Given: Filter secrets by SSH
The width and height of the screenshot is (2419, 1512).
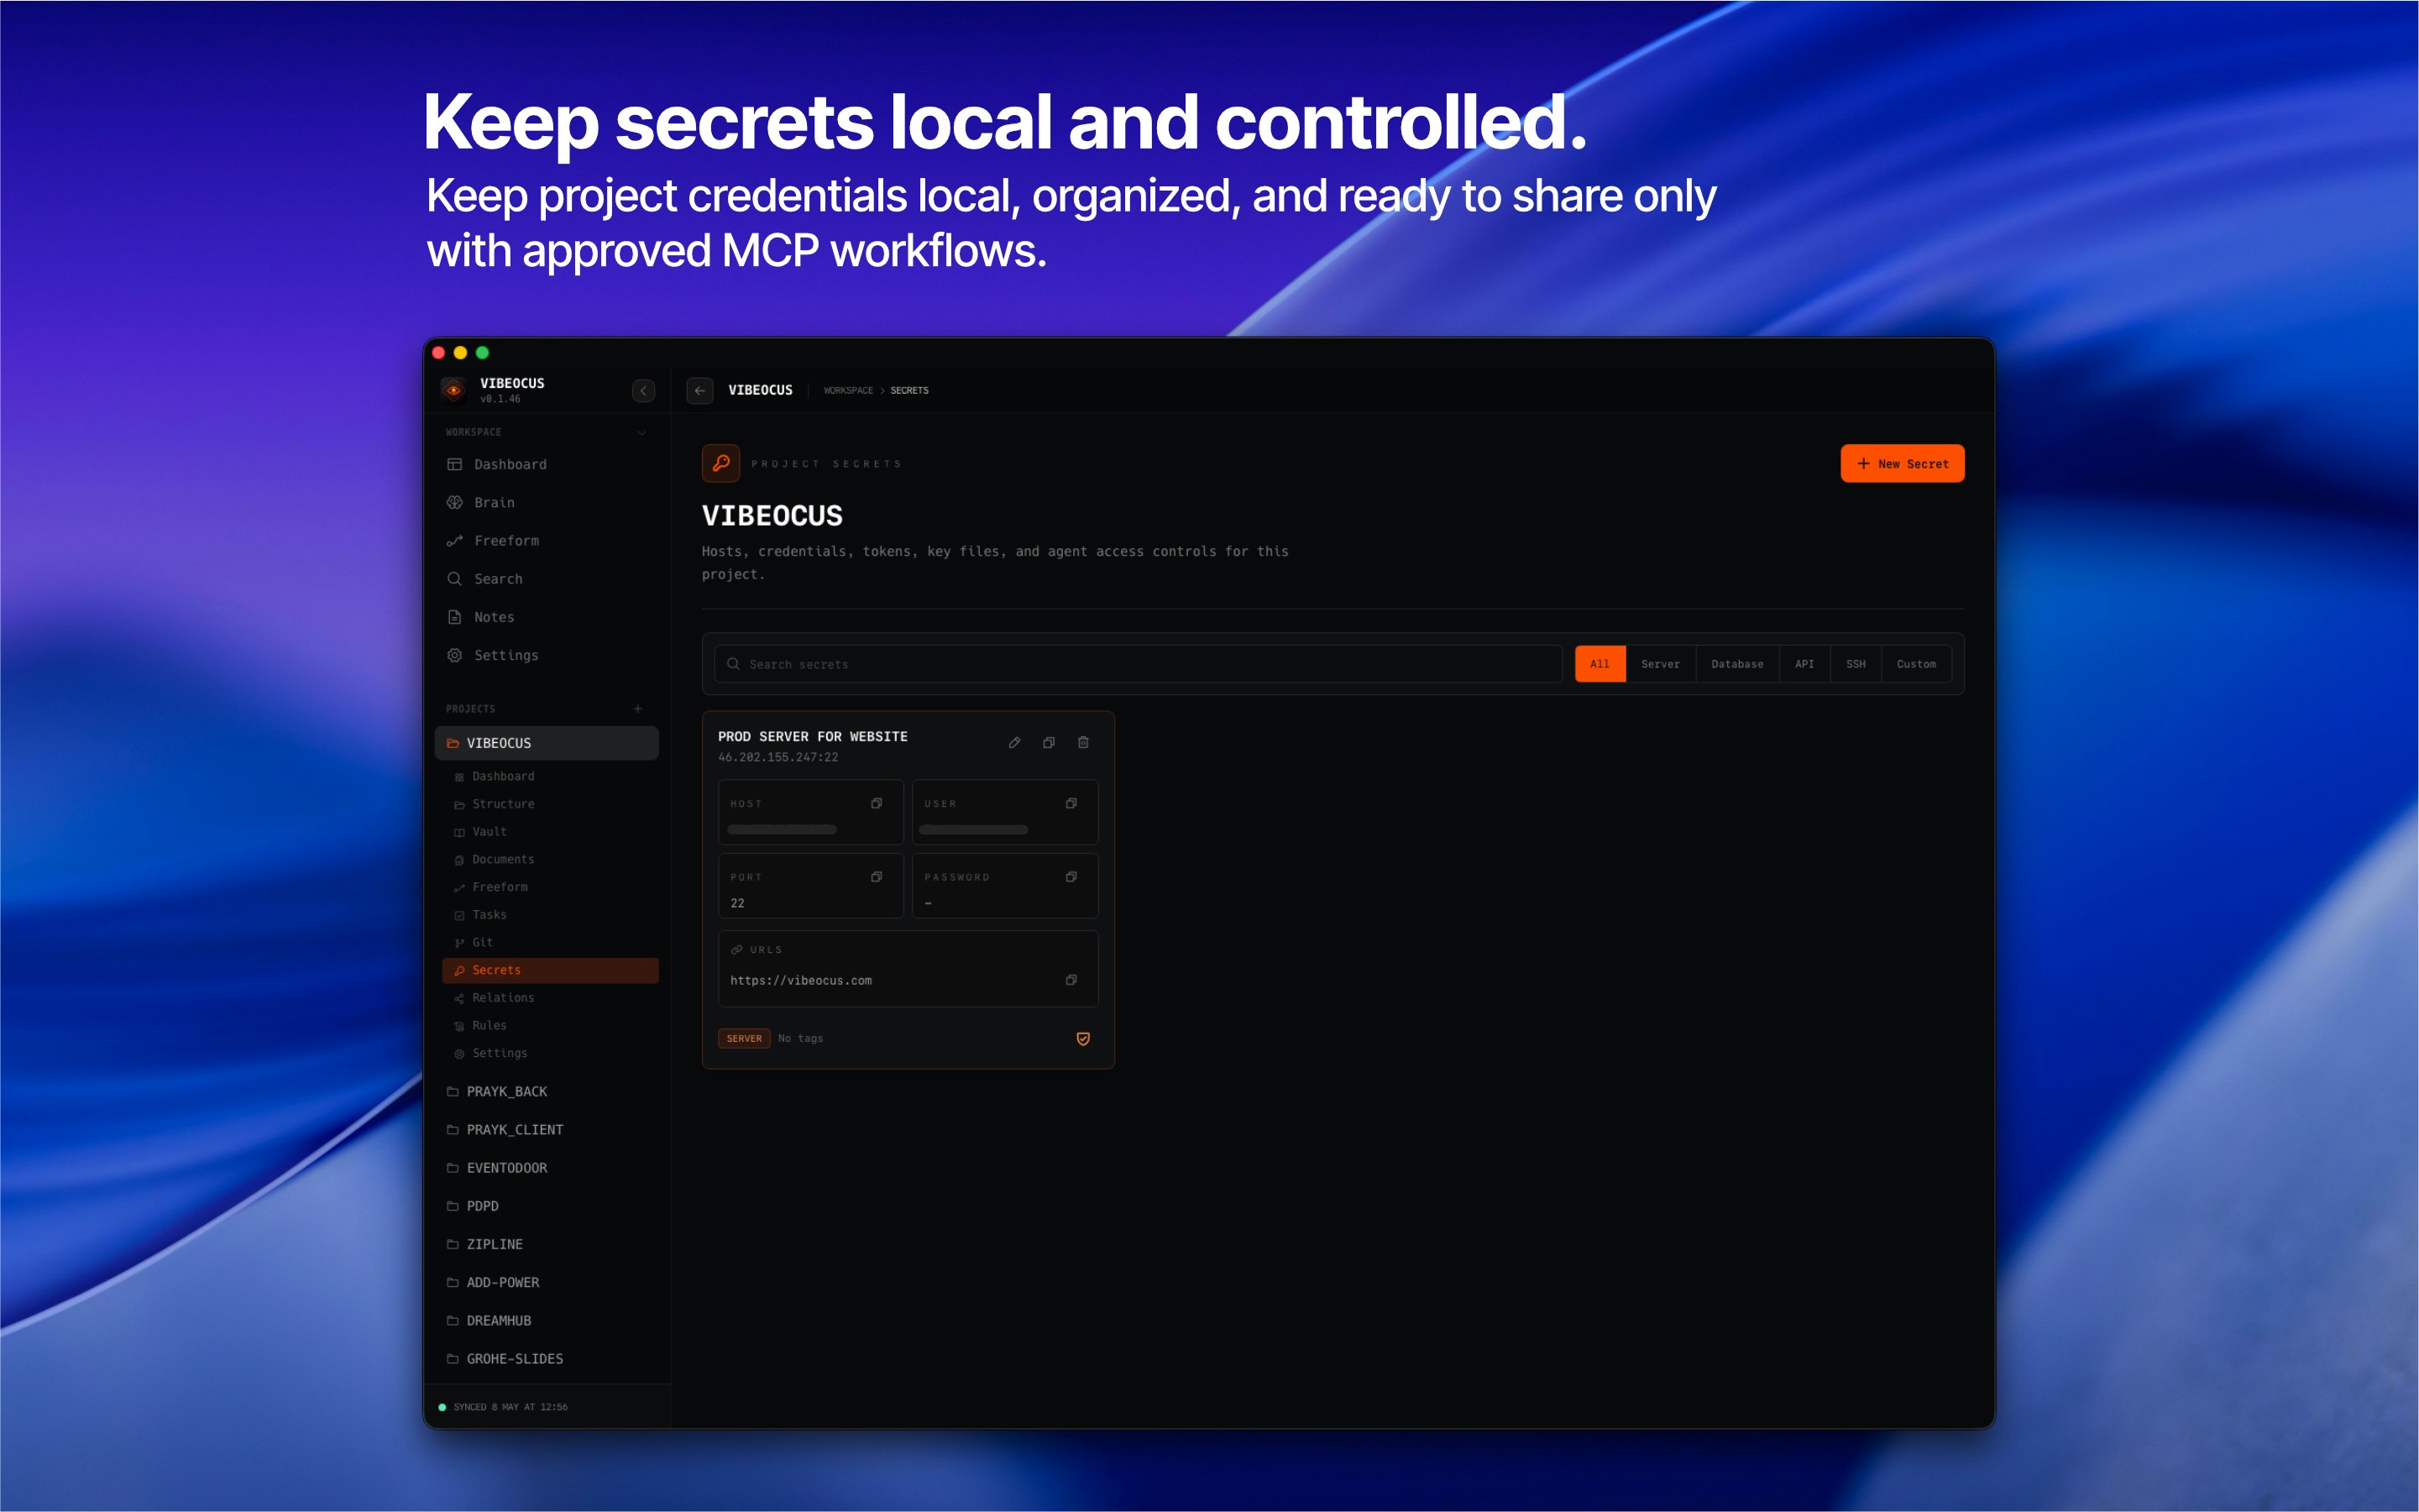Looking at the screenshot, I should coord(1855,664).
